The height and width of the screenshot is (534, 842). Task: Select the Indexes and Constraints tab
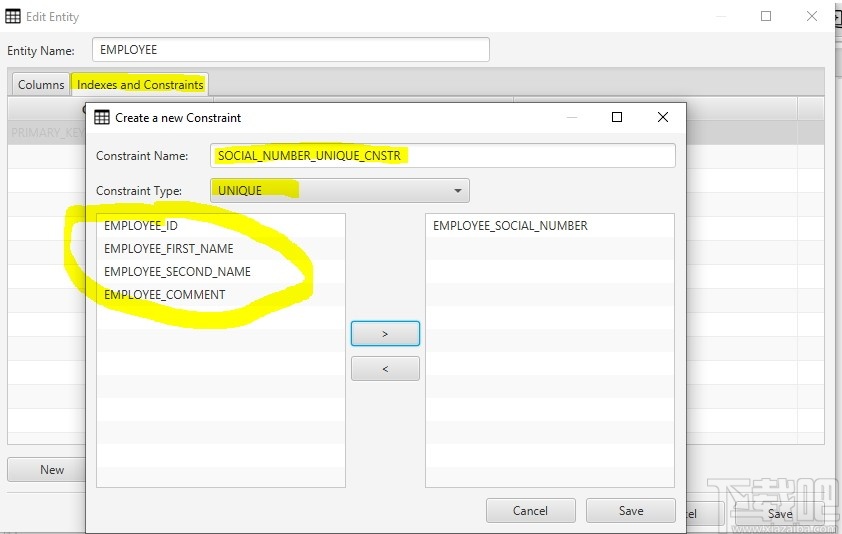tap(140, 84)
